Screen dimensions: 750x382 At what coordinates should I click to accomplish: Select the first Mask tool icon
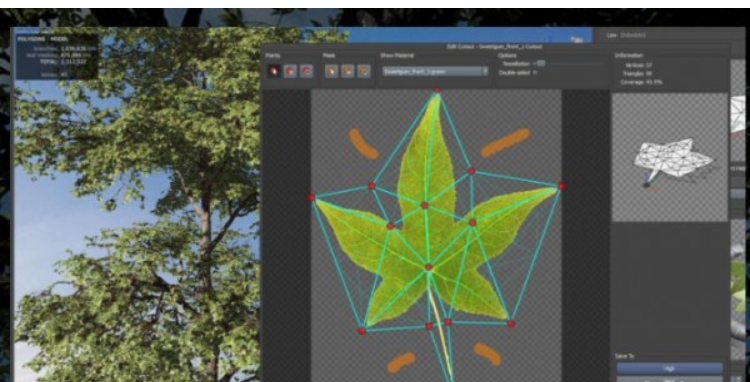pyautogui.click(x=331, y=71)
